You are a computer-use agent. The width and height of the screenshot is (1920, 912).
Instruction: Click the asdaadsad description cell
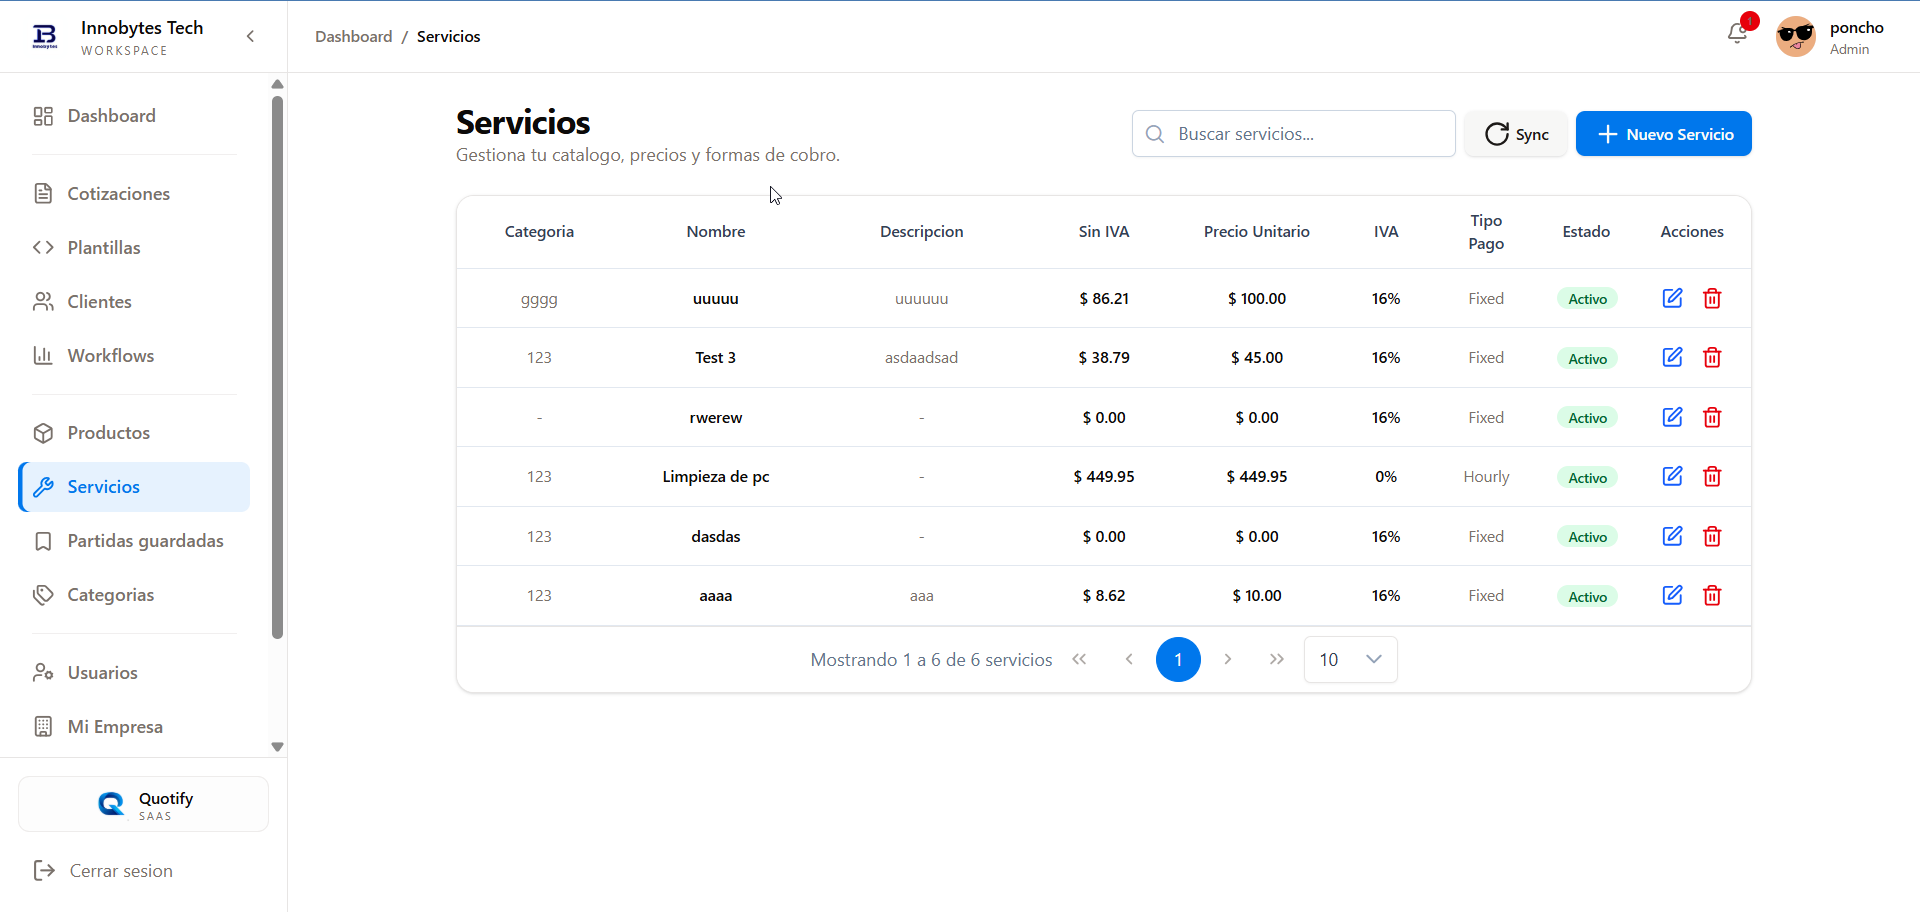(x=921, y=358)
